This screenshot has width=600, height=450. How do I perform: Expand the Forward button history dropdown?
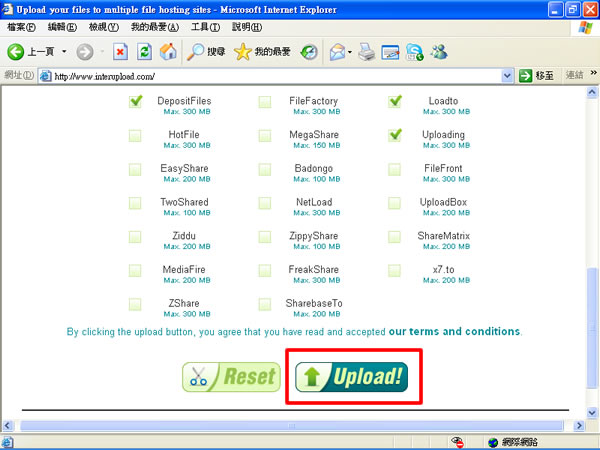(x=102, y=51)
